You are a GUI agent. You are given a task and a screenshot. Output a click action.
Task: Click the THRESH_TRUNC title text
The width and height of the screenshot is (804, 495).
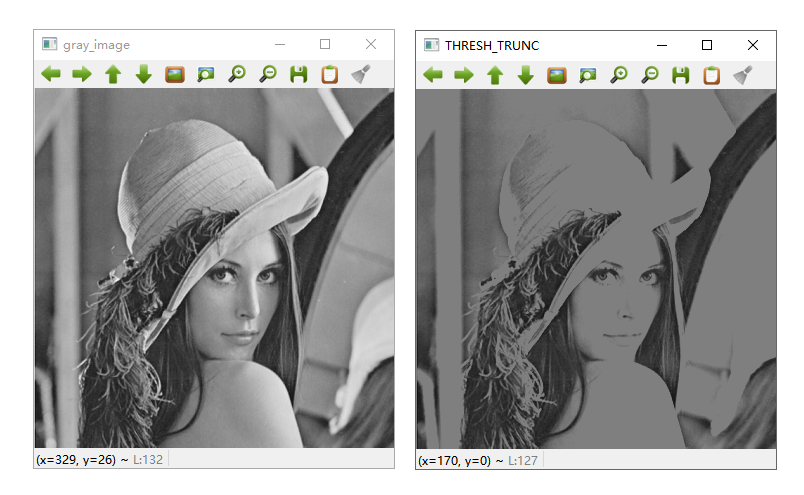(492, 46)
